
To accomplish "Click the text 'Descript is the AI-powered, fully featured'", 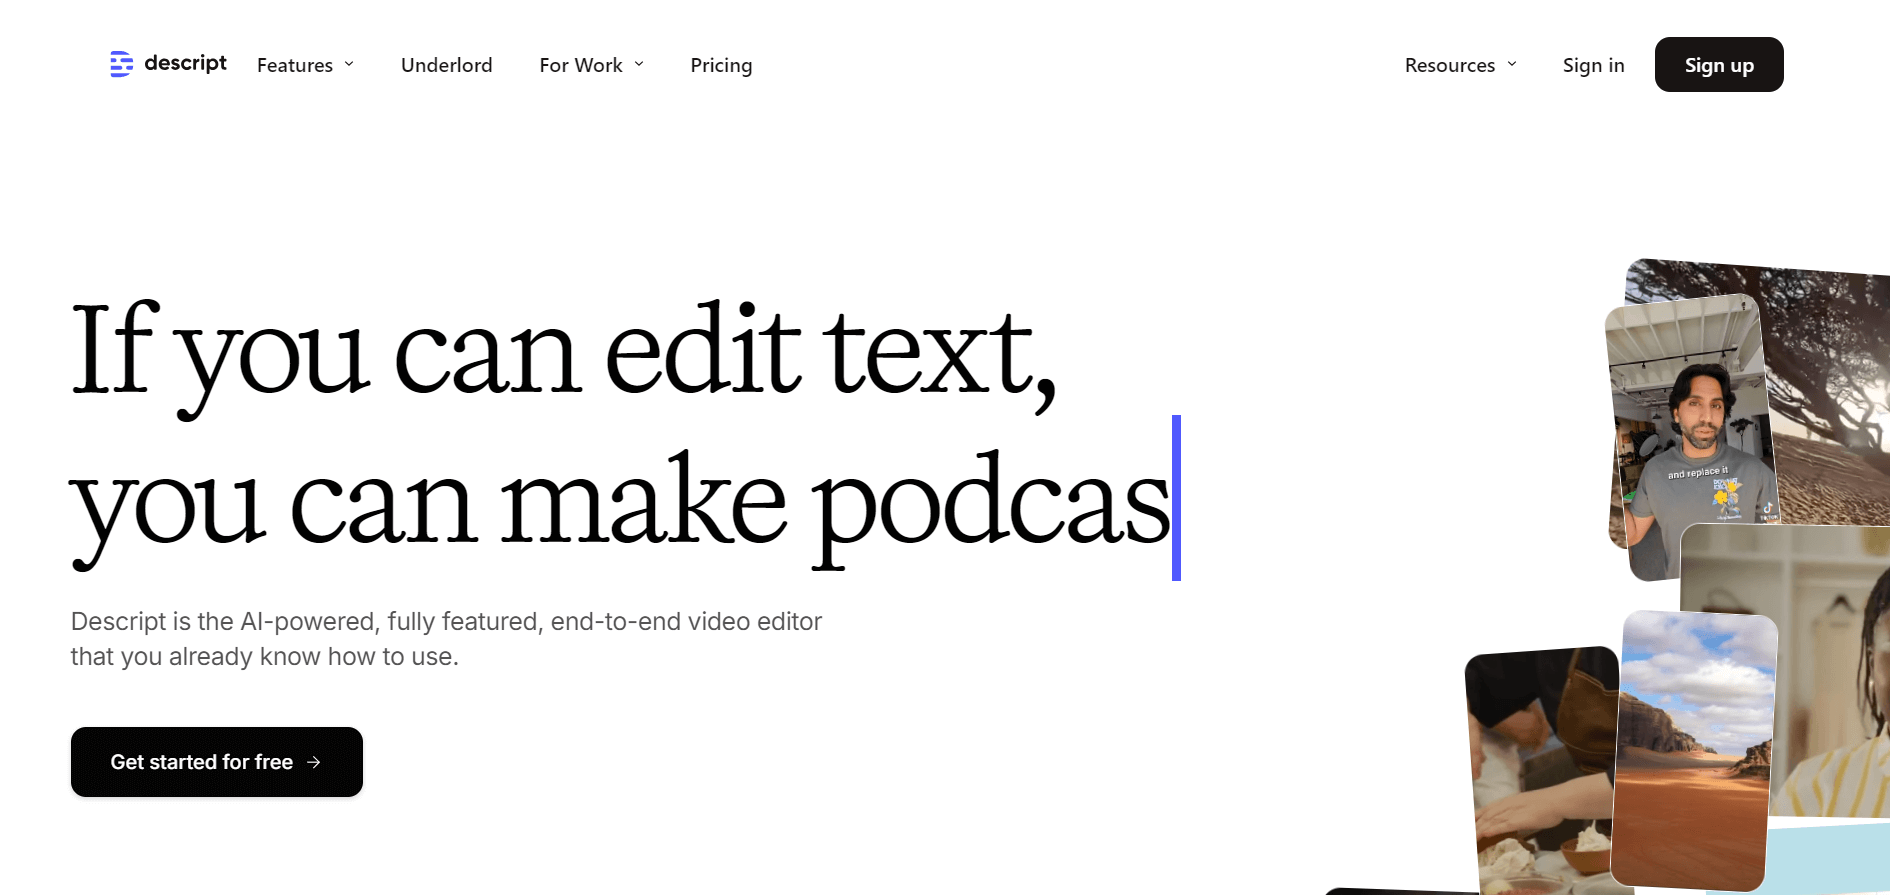I will 304,621.
